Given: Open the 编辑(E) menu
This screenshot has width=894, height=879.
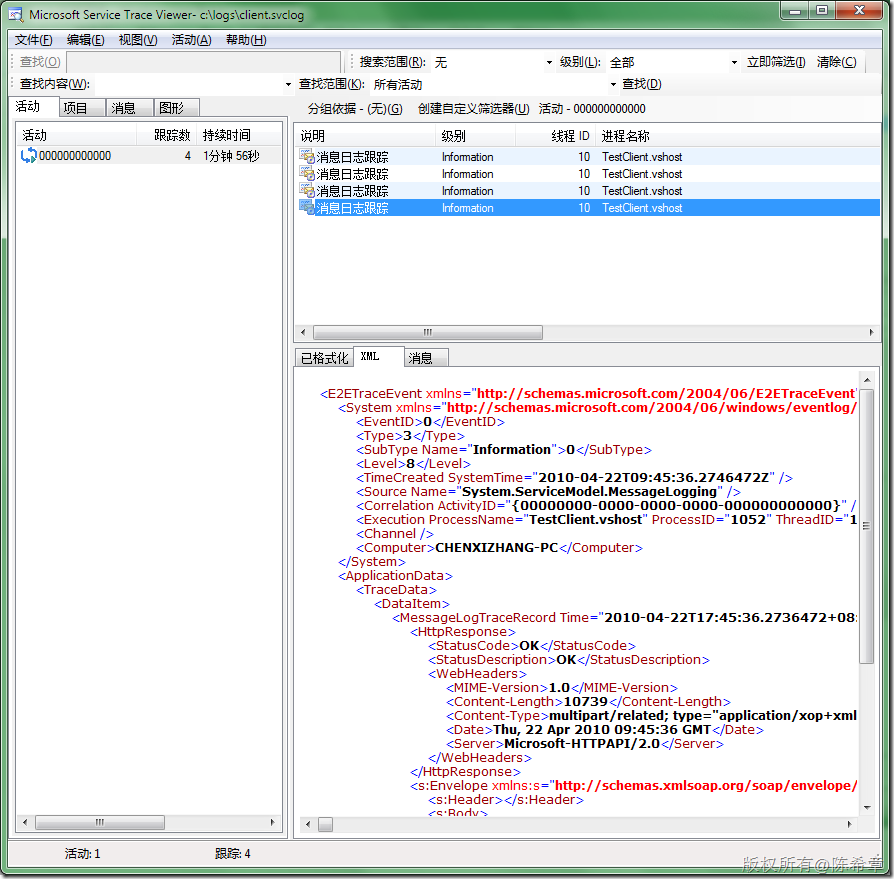Looking at the screenshot, I should (86, 40).
